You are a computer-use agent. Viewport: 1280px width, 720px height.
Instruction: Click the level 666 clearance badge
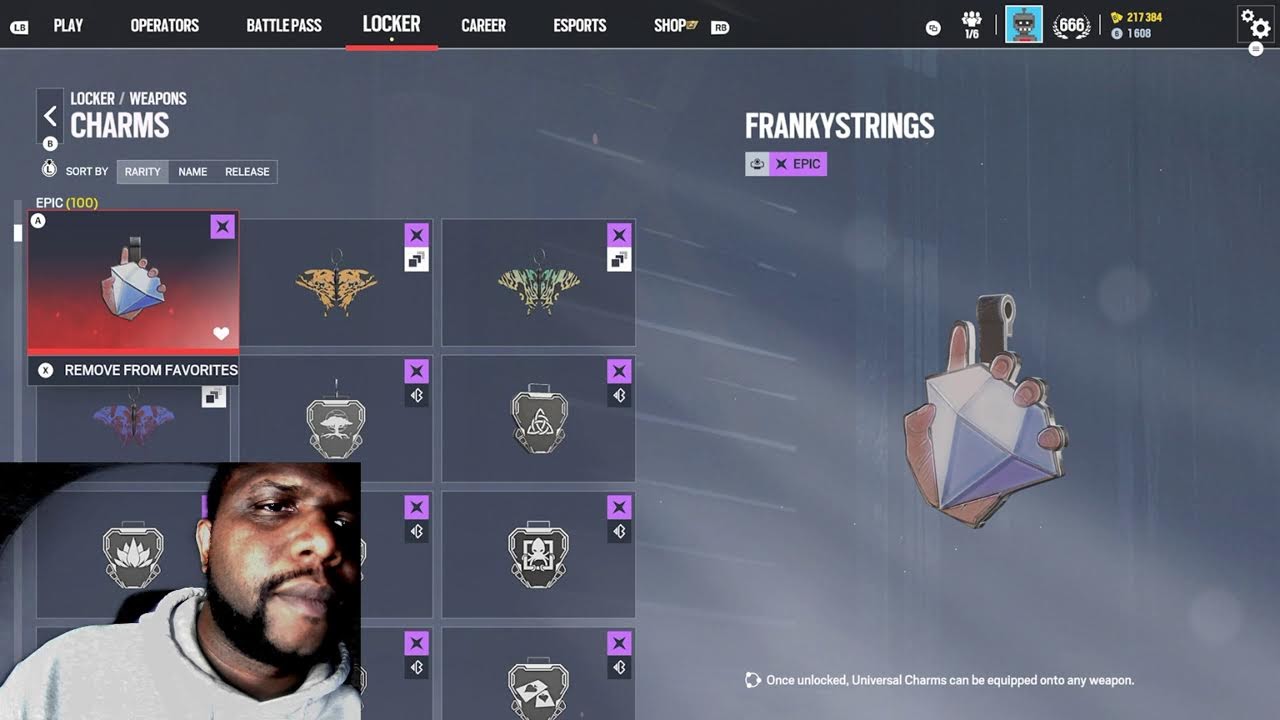(1071, 25)
